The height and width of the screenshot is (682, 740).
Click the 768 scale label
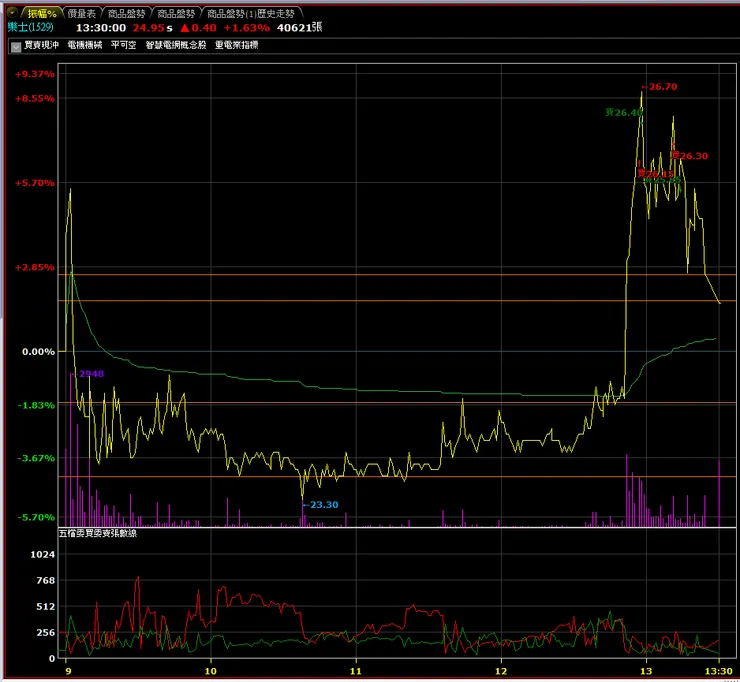46,581
